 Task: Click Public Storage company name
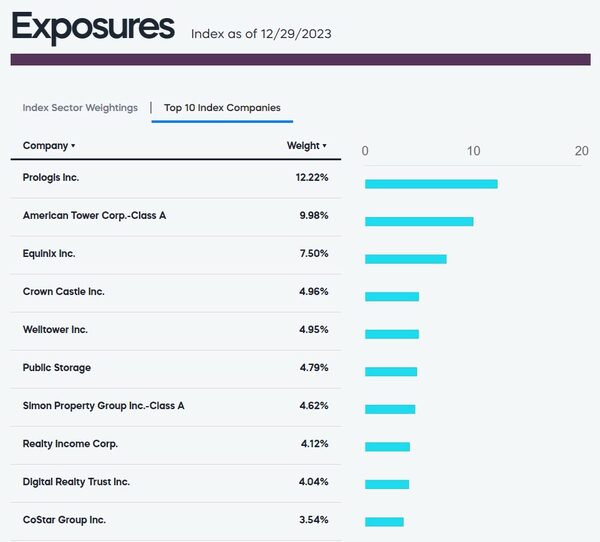[57, 367]
